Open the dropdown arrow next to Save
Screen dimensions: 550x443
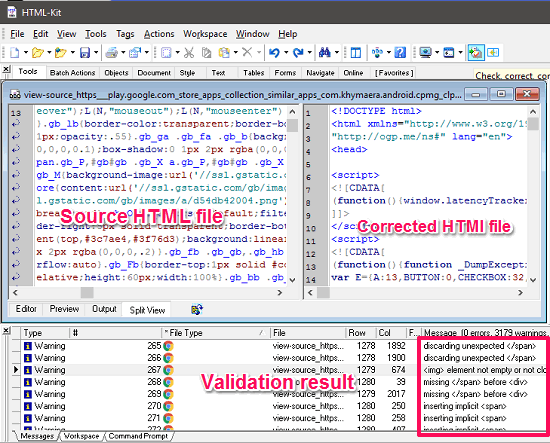(96, 53)
